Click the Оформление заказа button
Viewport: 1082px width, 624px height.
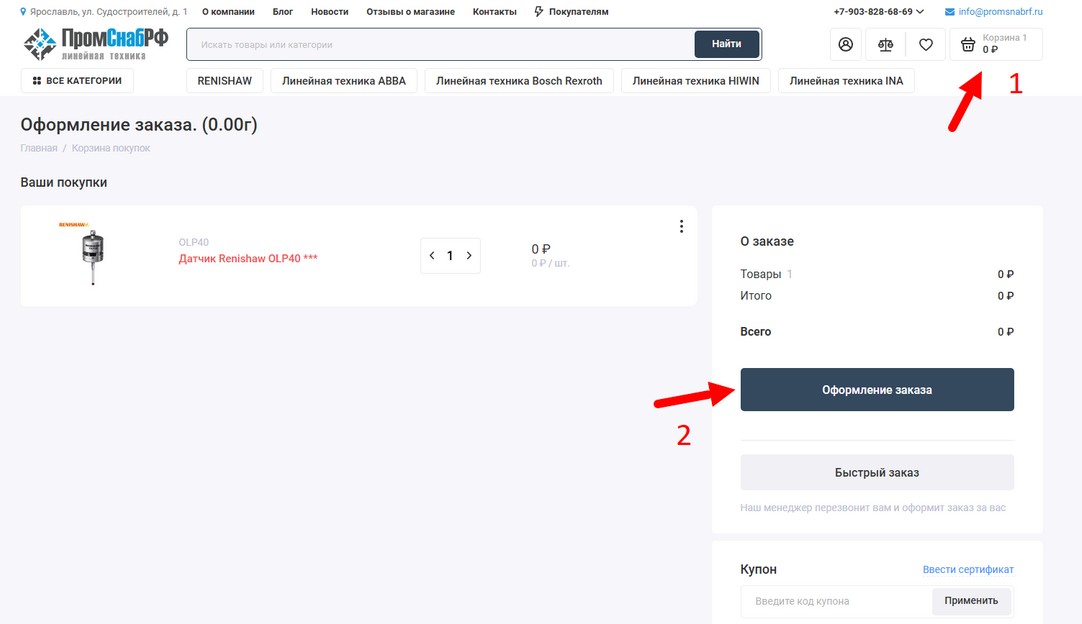point(877,390)
